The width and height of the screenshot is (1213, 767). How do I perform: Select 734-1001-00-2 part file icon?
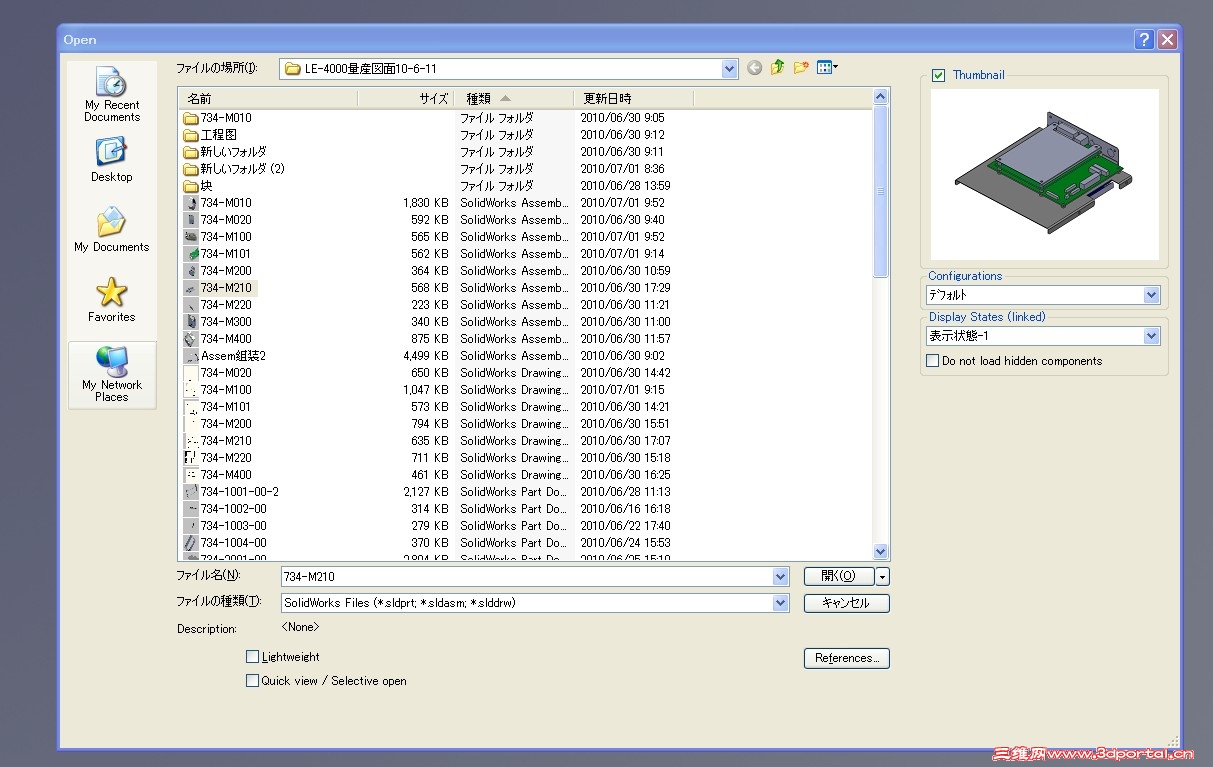click(x=191, y=492)
